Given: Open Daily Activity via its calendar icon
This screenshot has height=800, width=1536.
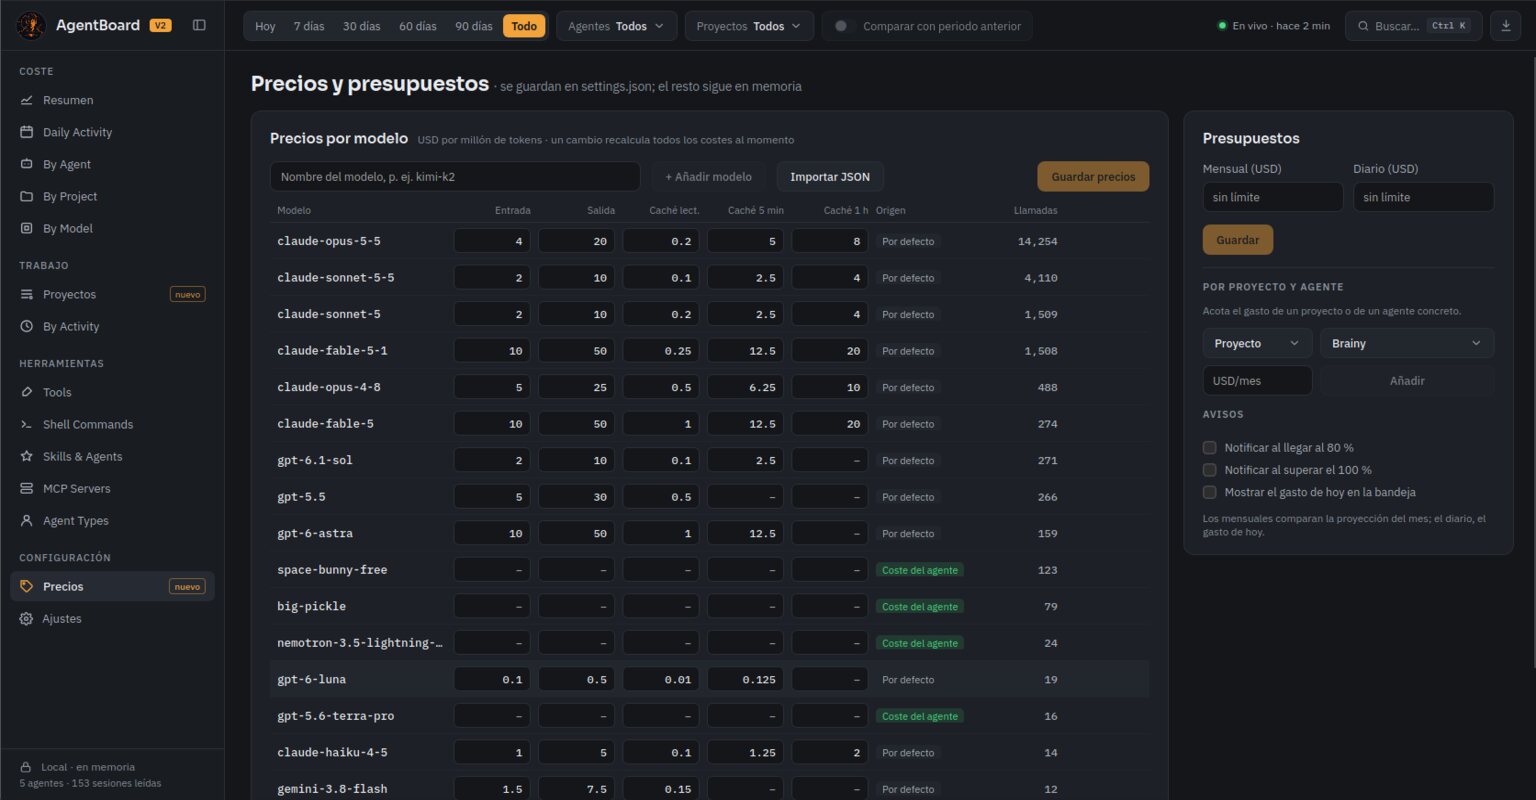Looking at the screenshot, I should click(x=26, y=132).
